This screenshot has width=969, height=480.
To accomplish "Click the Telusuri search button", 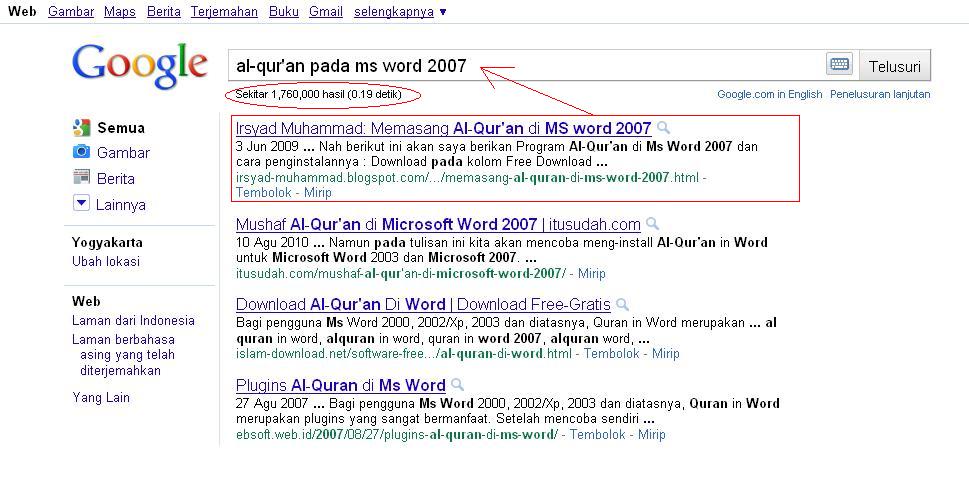I will pyautogui.click(x=895, y=66).
